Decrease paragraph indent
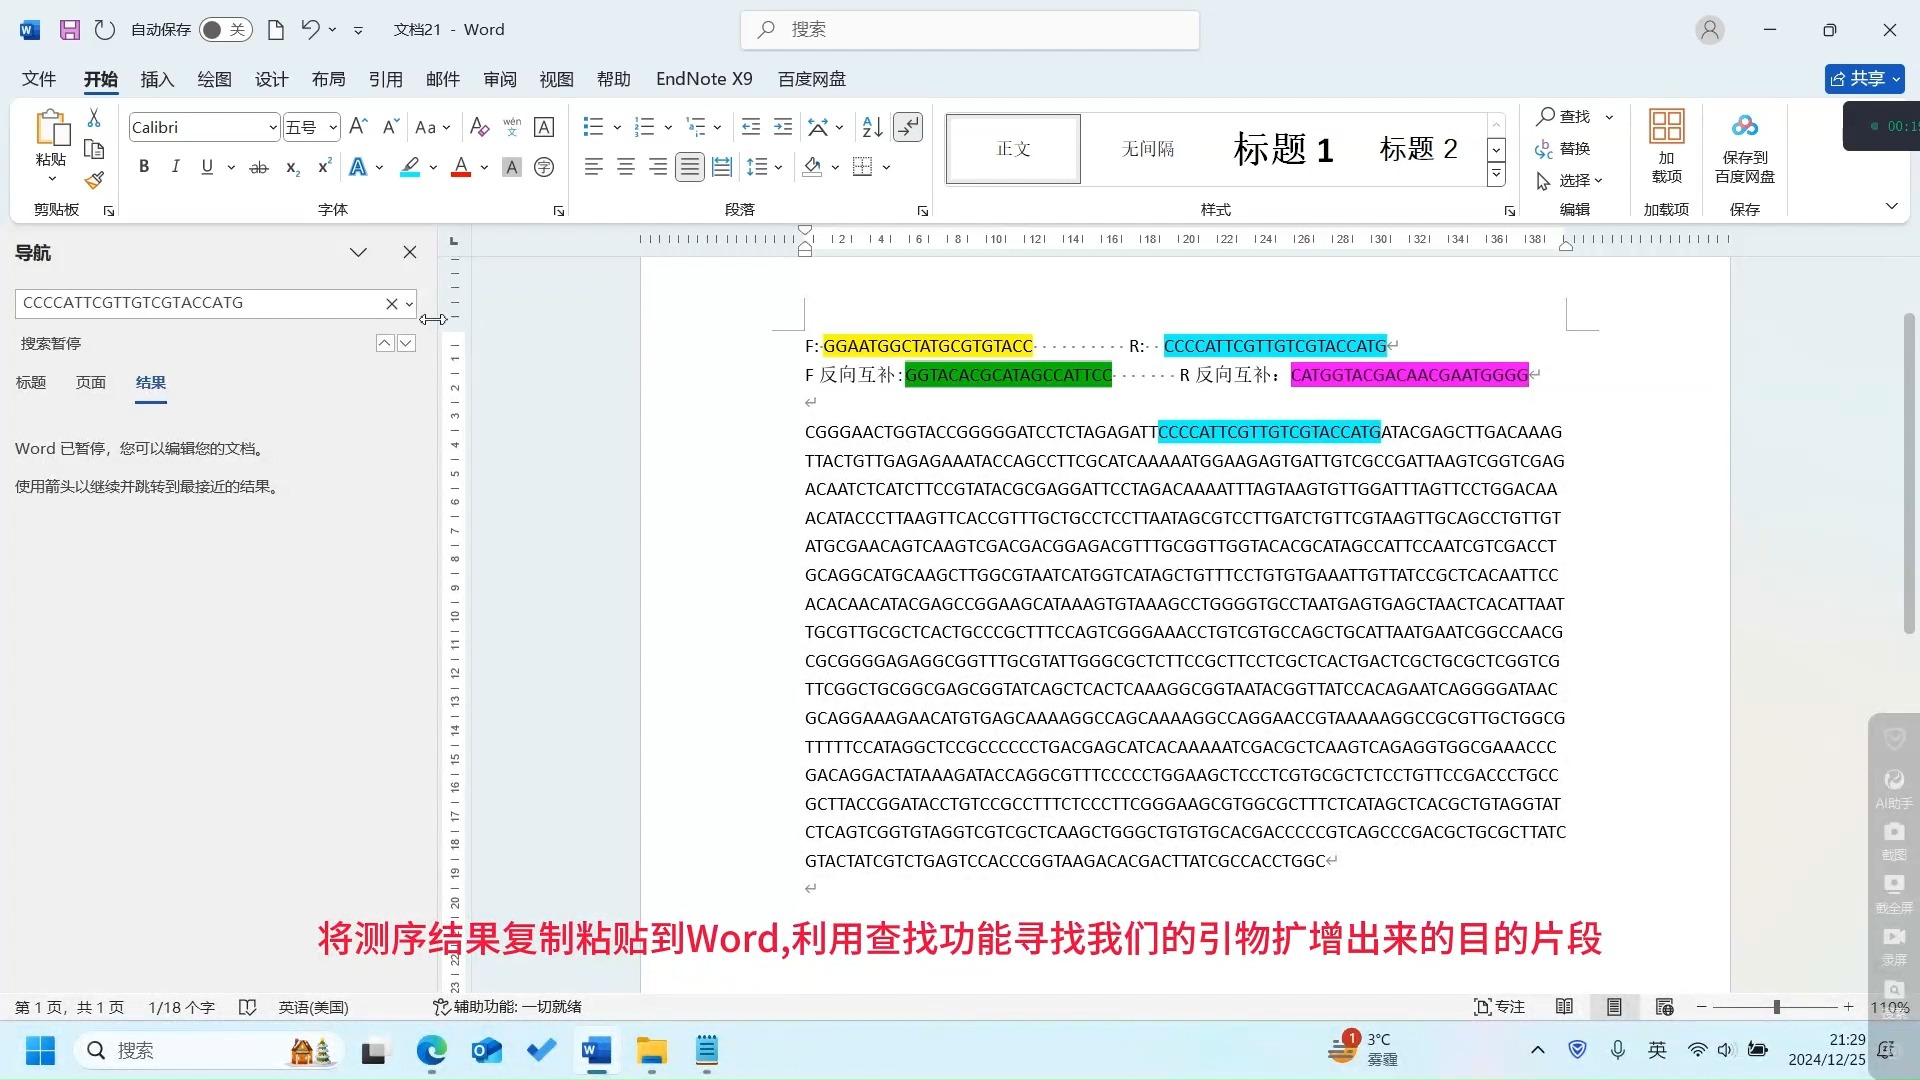This screenshot has height=1080, width=1920. tap(751, 127)
